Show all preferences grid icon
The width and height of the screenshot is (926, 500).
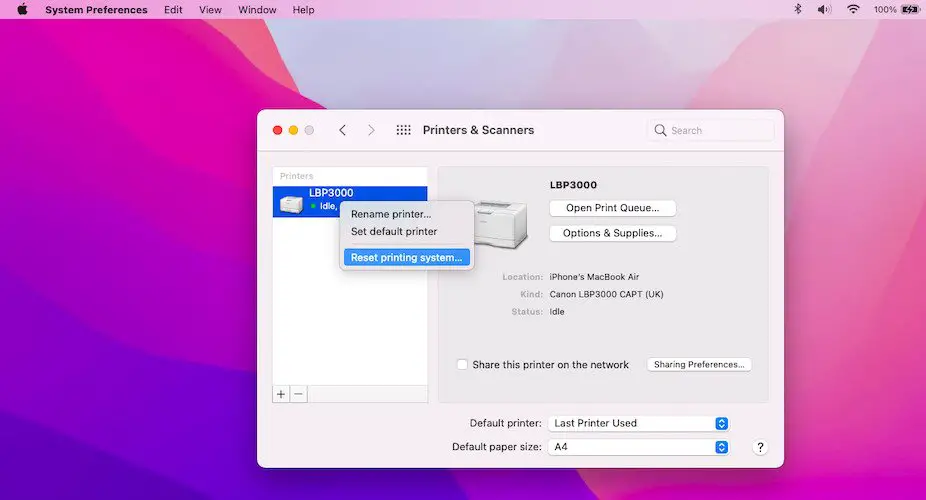point(404,130)
